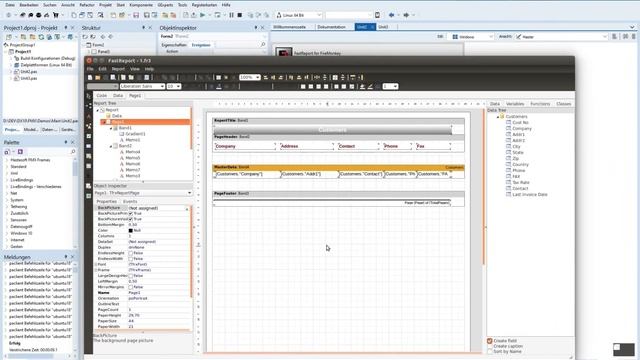The width and height of the screenshot is (640, 360).
Task: Select the text 'A' object tool in sidebar
Action: (x=89, y=116)
